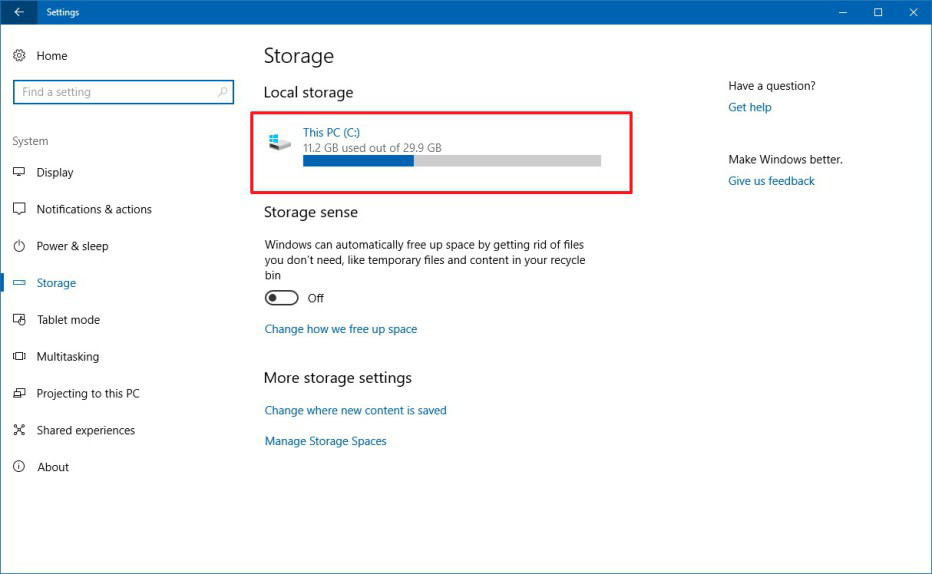This screenshot has width=932, height=574.
Task: Open Manage Storage Spaces link
Action: pos(325,441)
